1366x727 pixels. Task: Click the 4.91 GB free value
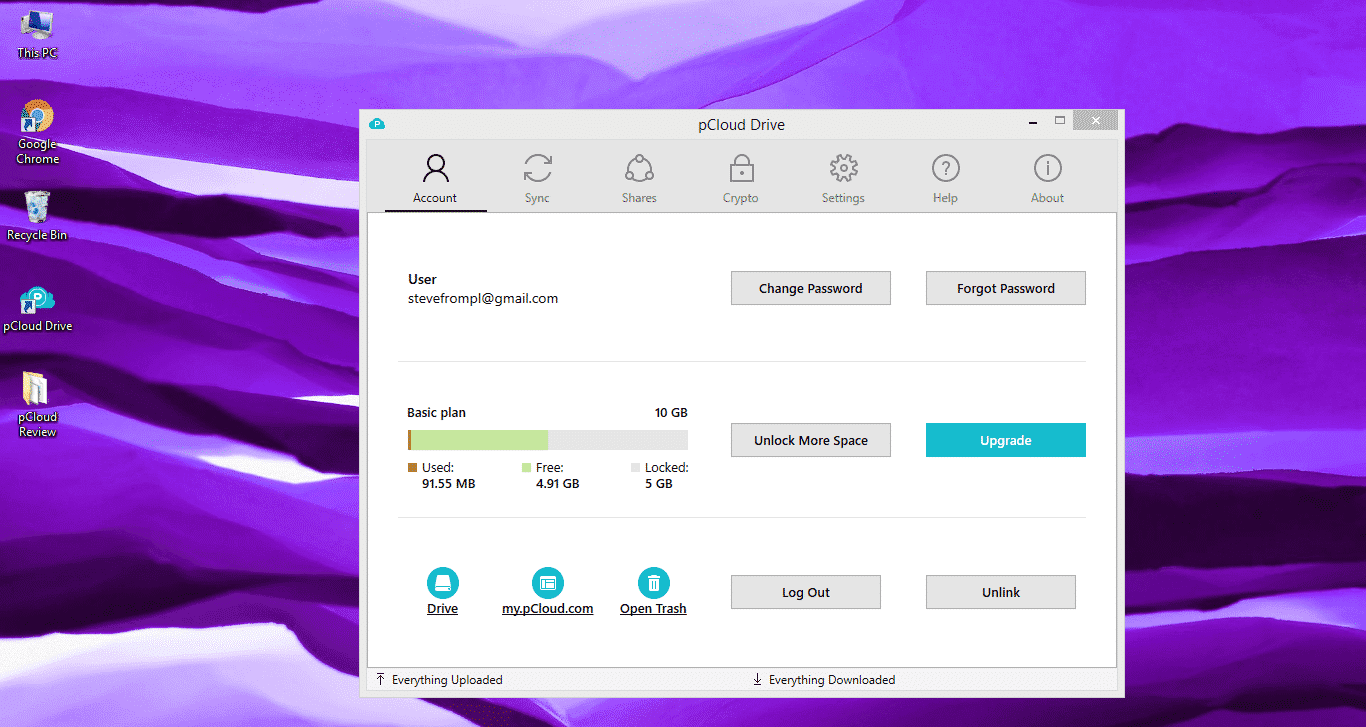(558, 483)
